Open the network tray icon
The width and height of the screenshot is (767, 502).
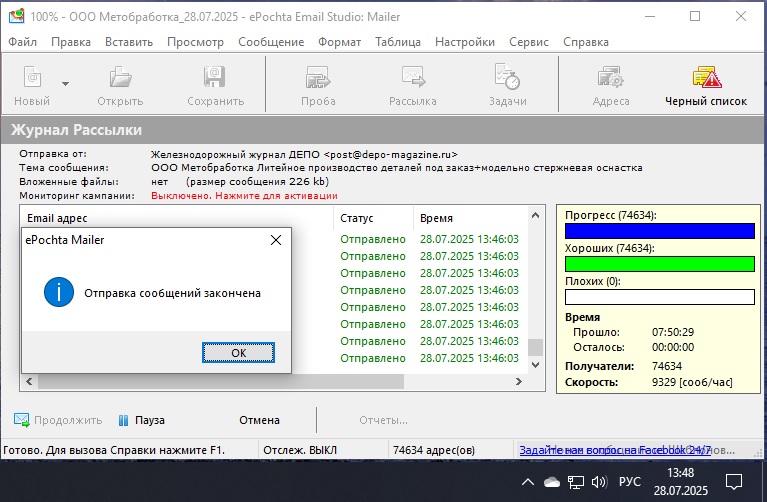[x=576, y=482]
